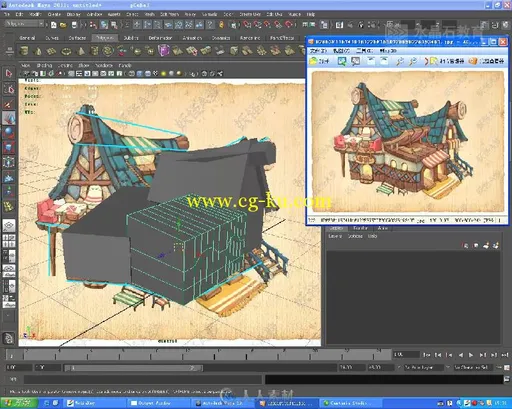Go to start of playback range
Viewport: 512px width, 409px height.
(427, 355)
